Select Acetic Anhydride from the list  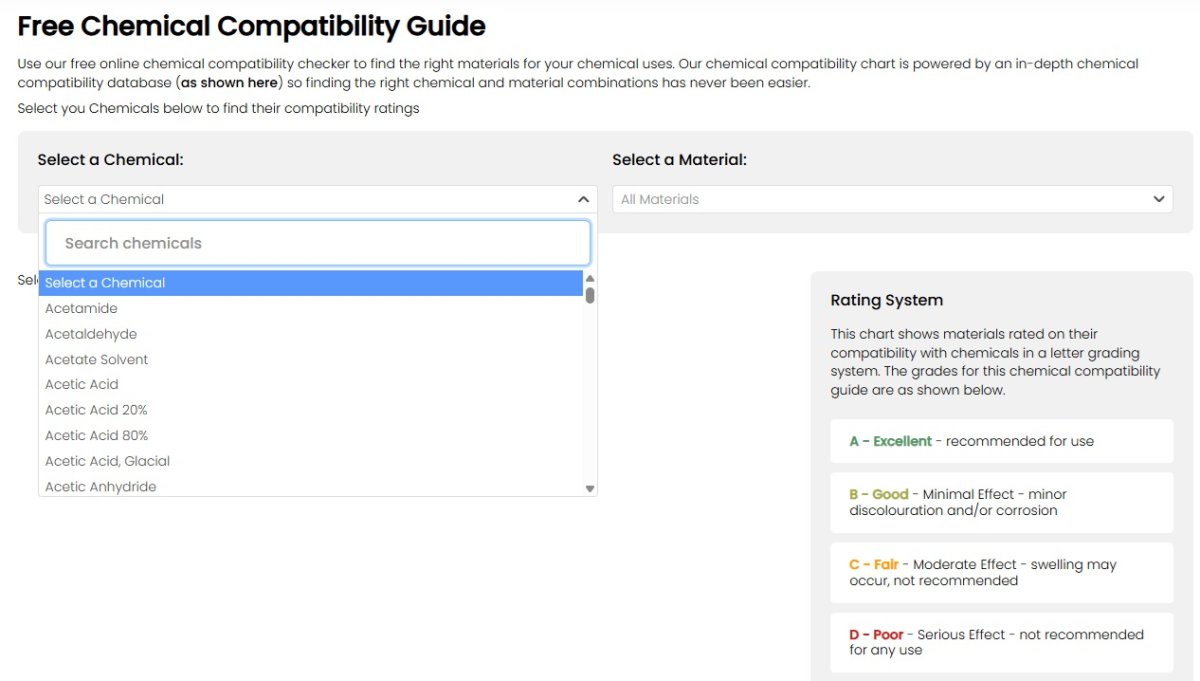100,486
